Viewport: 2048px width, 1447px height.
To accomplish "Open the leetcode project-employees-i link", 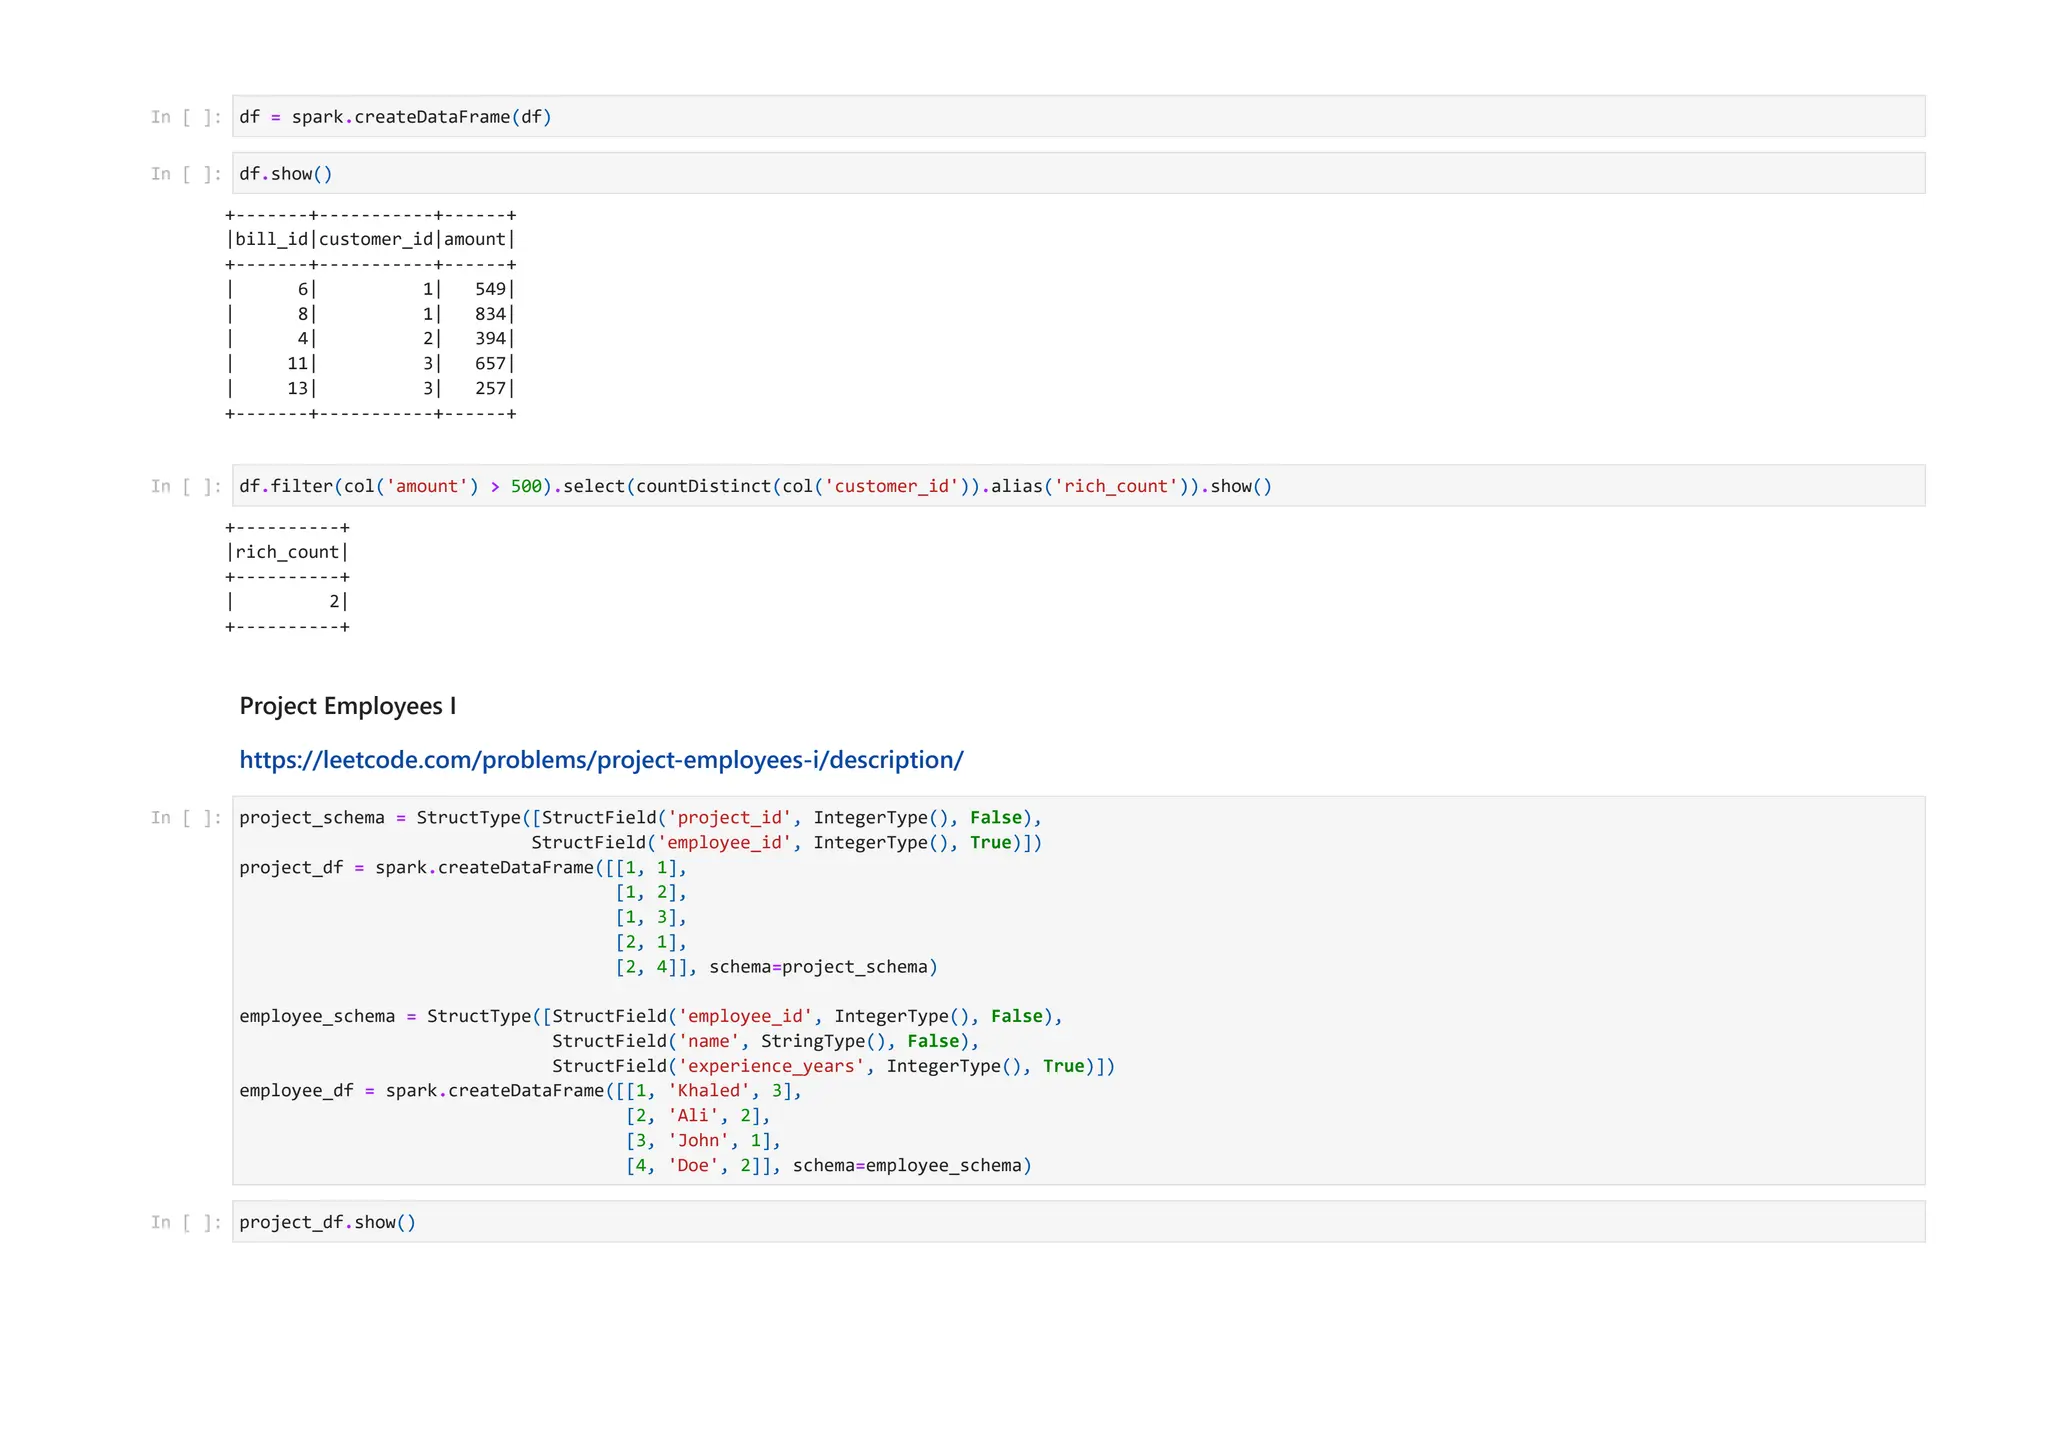I will 601,760.
